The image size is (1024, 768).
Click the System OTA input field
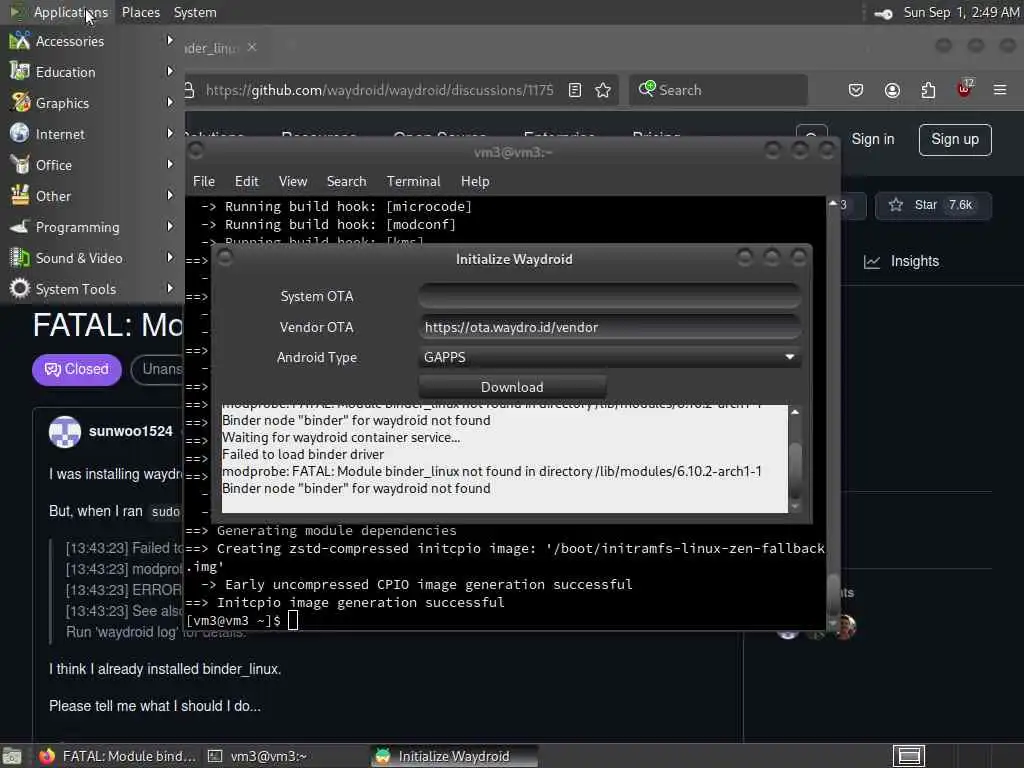[609, 296]
